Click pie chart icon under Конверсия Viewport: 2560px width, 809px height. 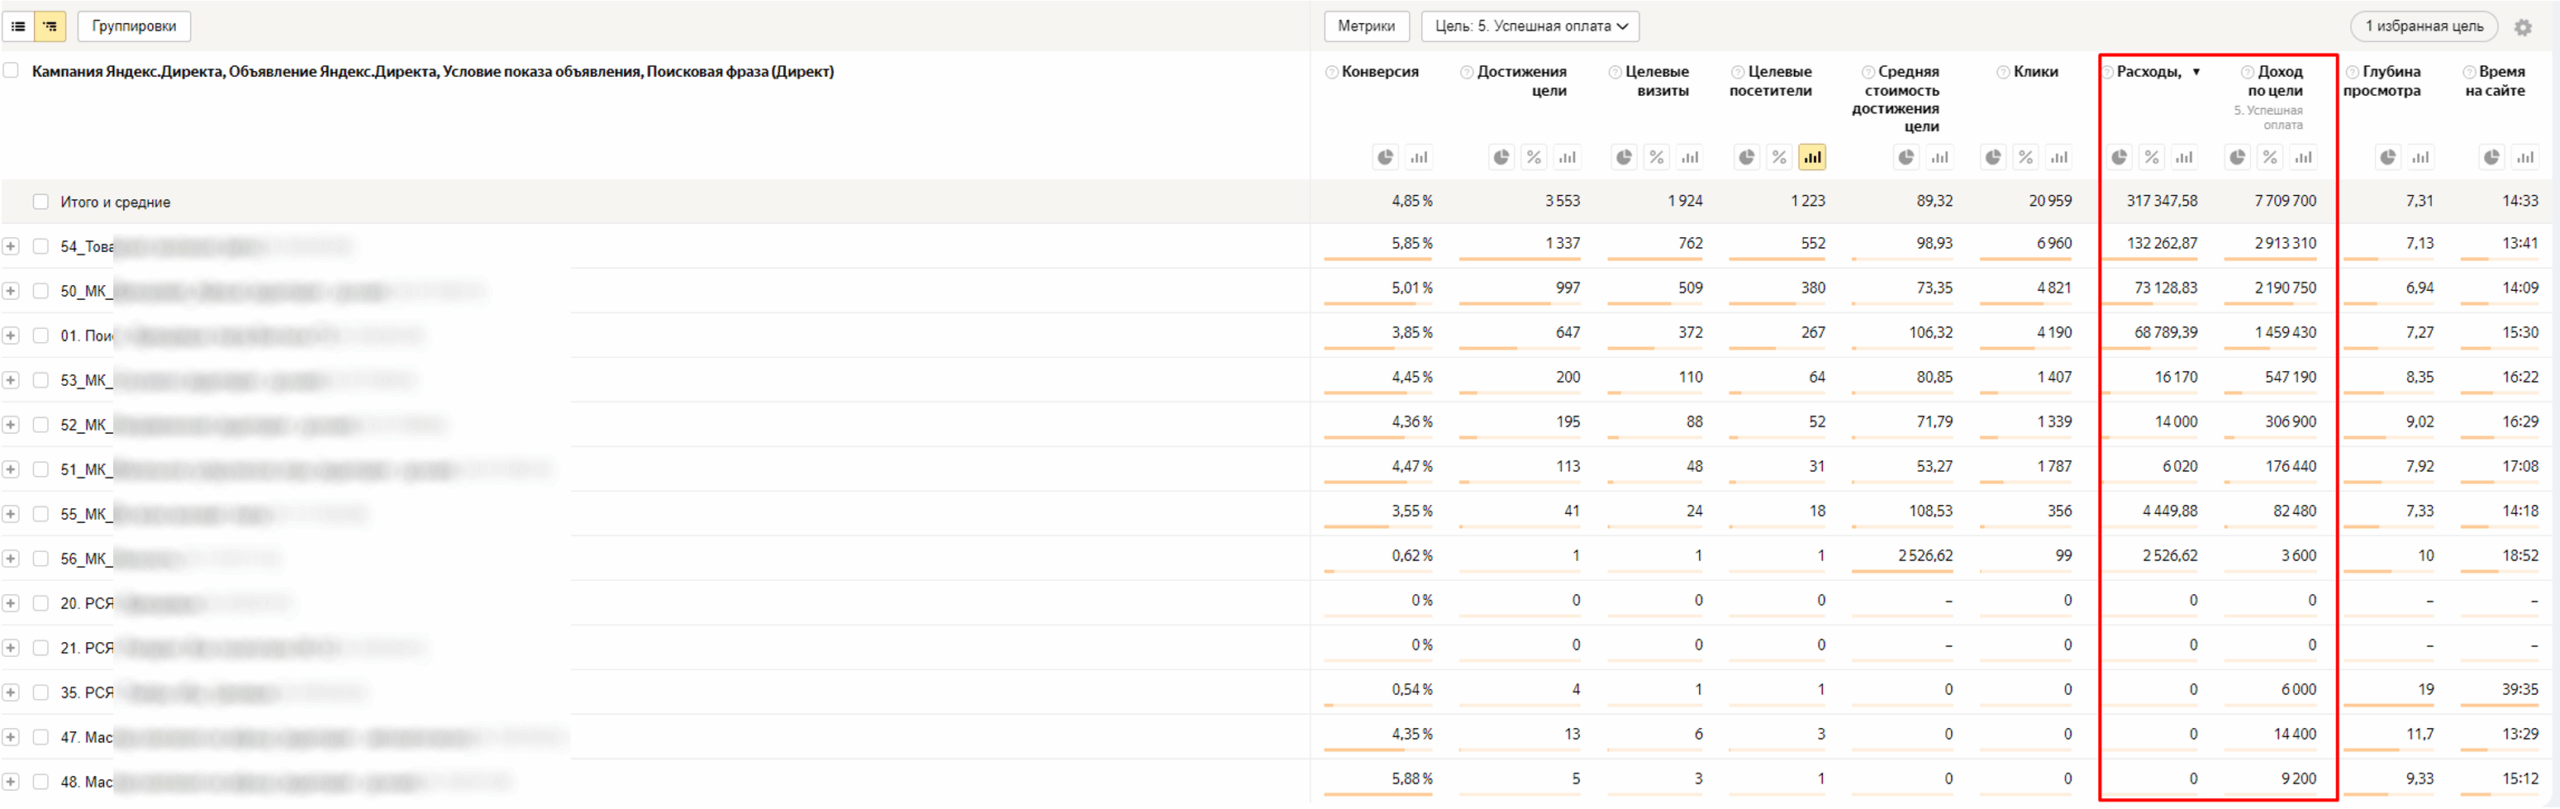[x=1385, y=157]
